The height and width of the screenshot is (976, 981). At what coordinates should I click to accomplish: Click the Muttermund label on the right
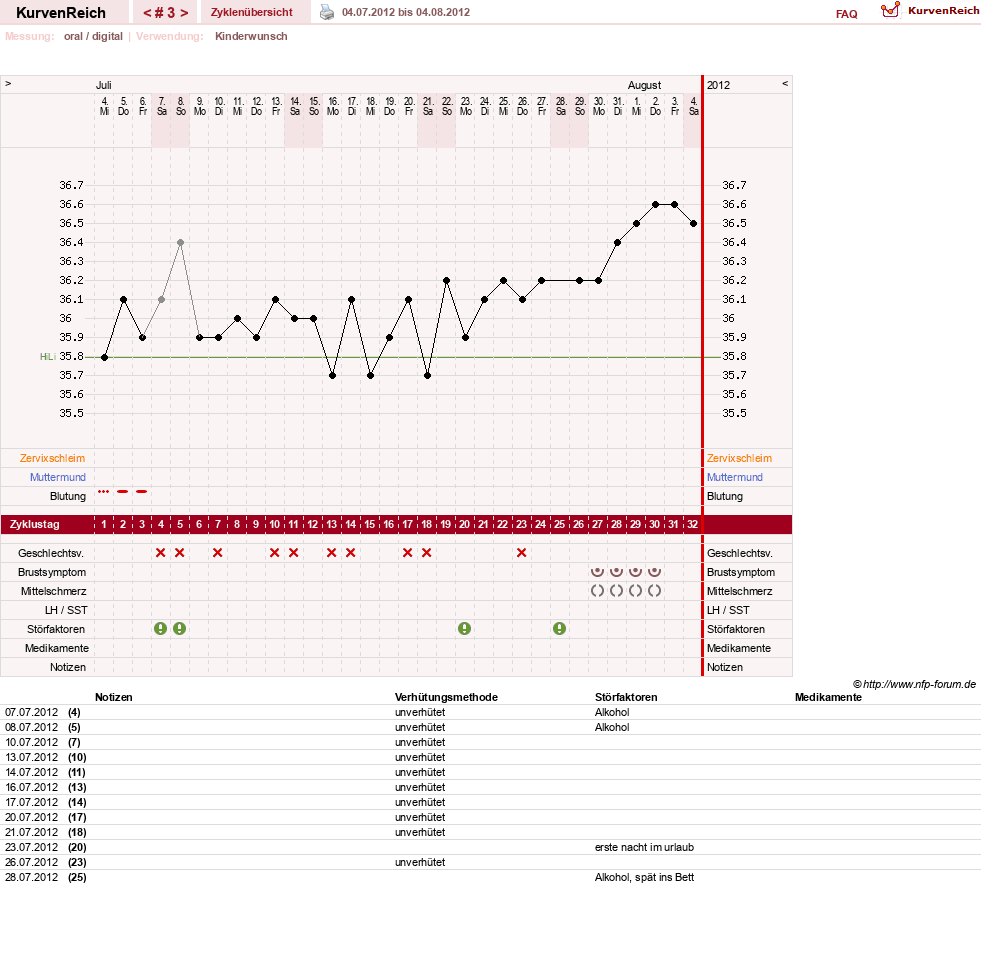point(734,477)
